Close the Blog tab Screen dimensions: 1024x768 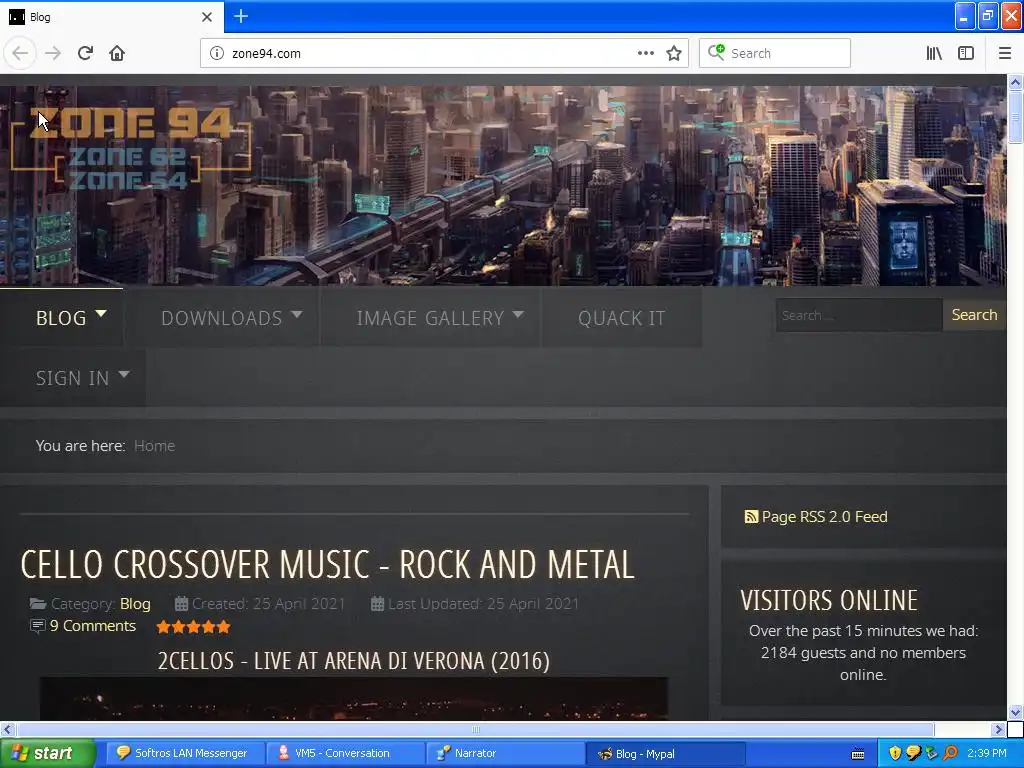pos(207,17)
